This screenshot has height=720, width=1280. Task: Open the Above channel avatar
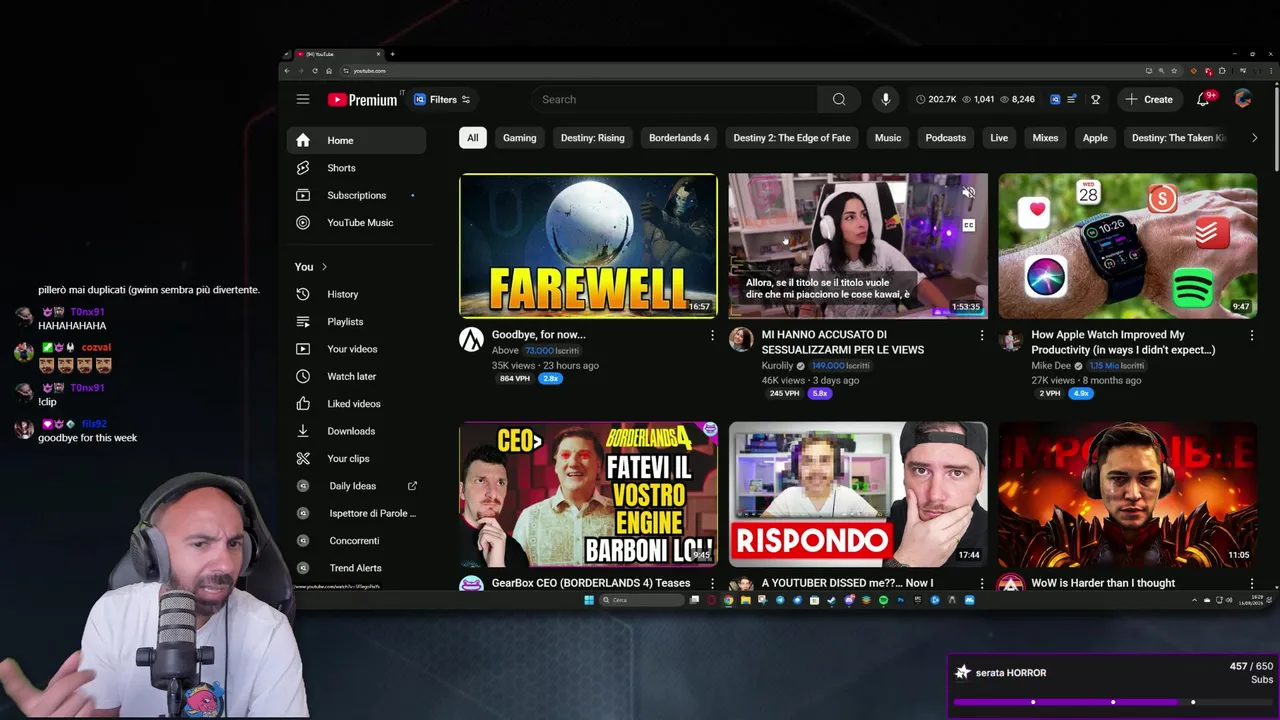coord(471,339)
